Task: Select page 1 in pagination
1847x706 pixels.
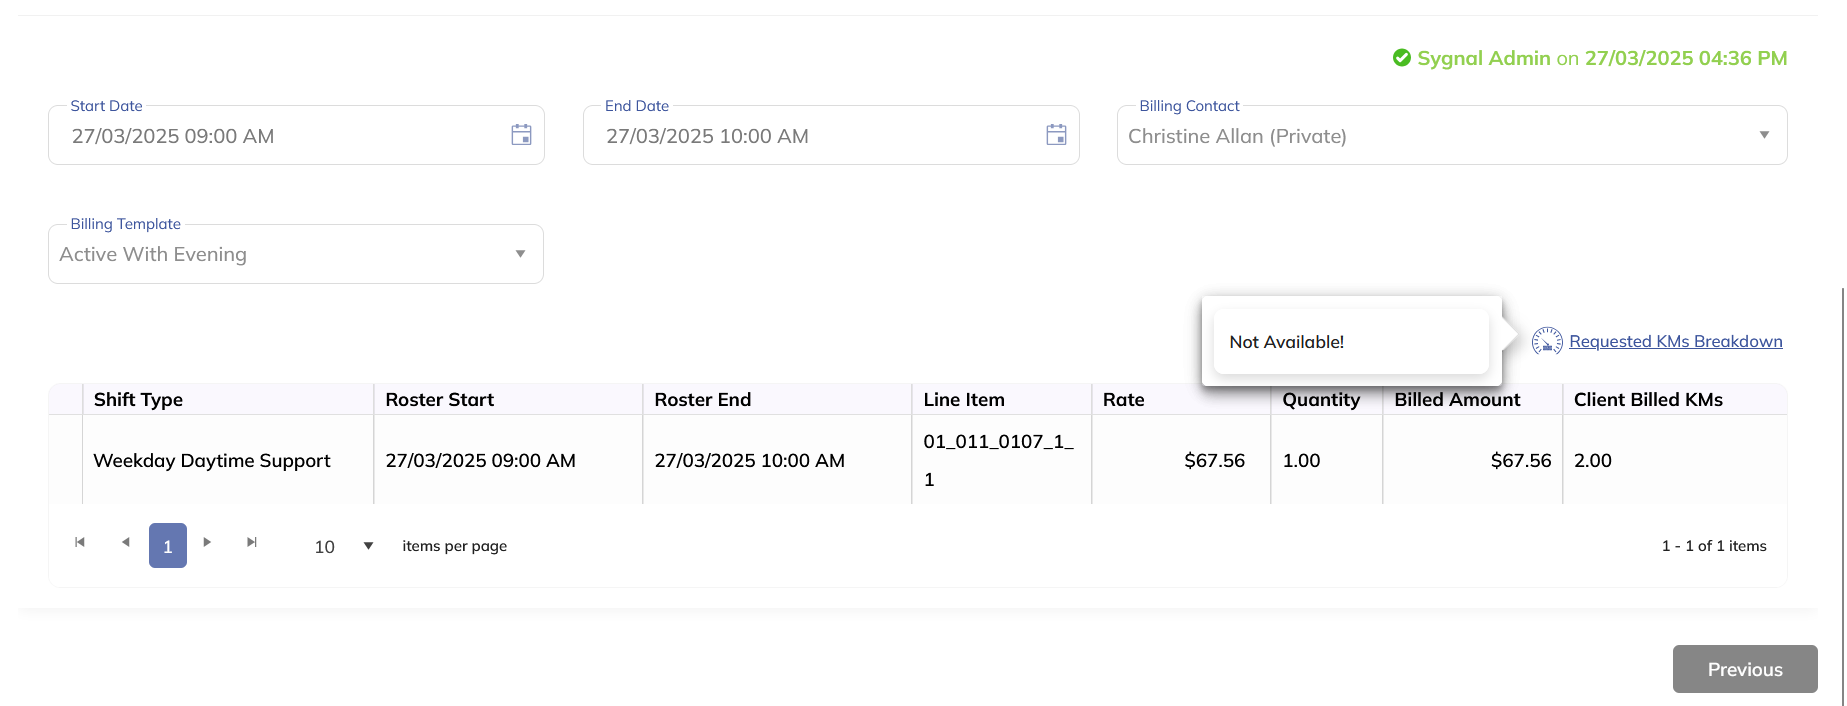Action: [168, 546]
